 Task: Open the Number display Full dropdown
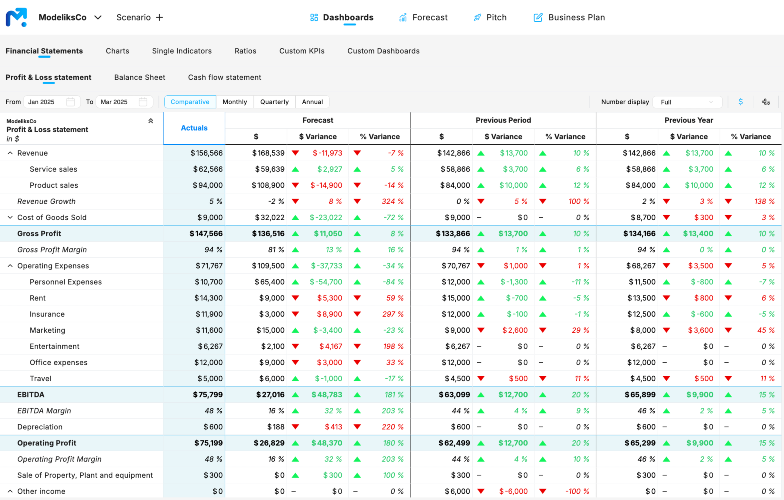click(x=688, y=102)
